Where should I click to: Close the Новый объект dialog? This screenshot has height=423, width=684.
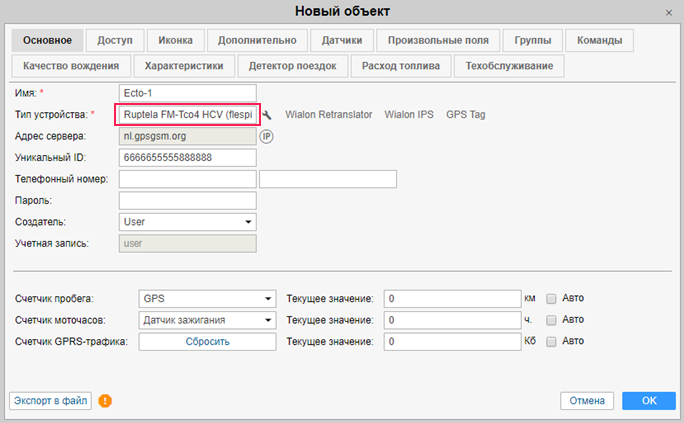pos(669,11)
